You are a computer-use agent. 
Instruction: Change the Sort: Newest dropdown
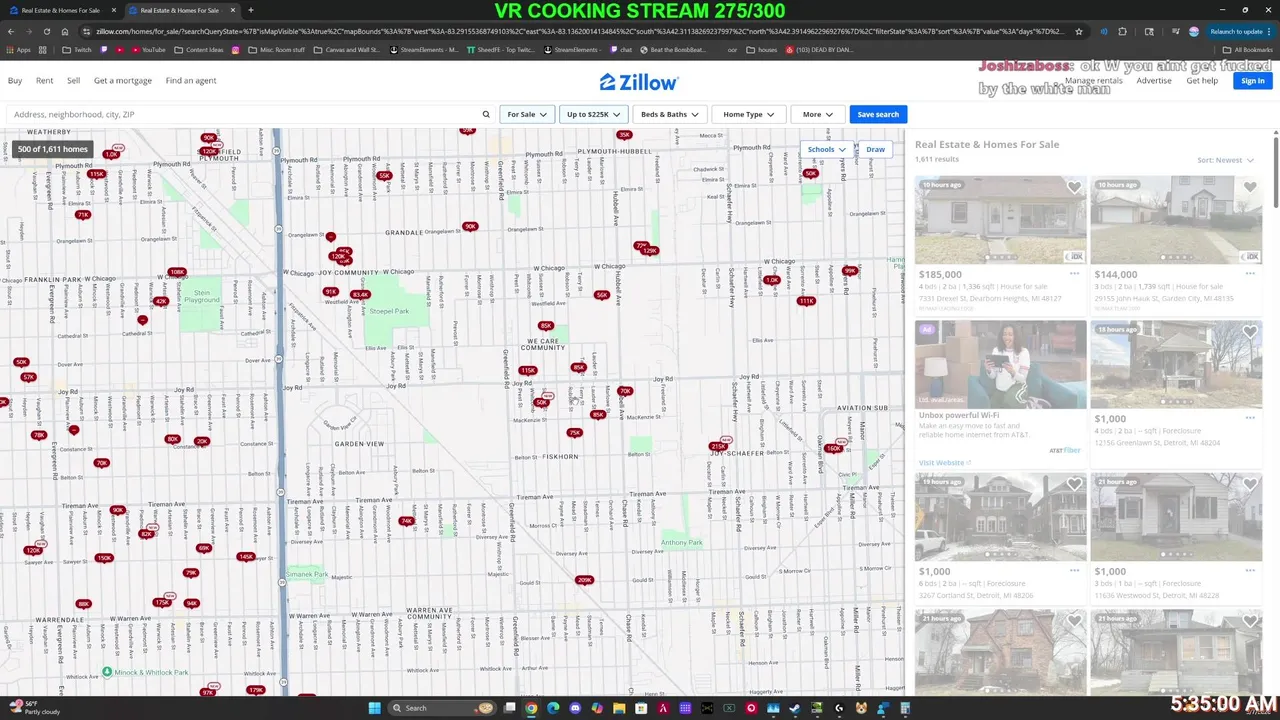(x=1226, y=160)
